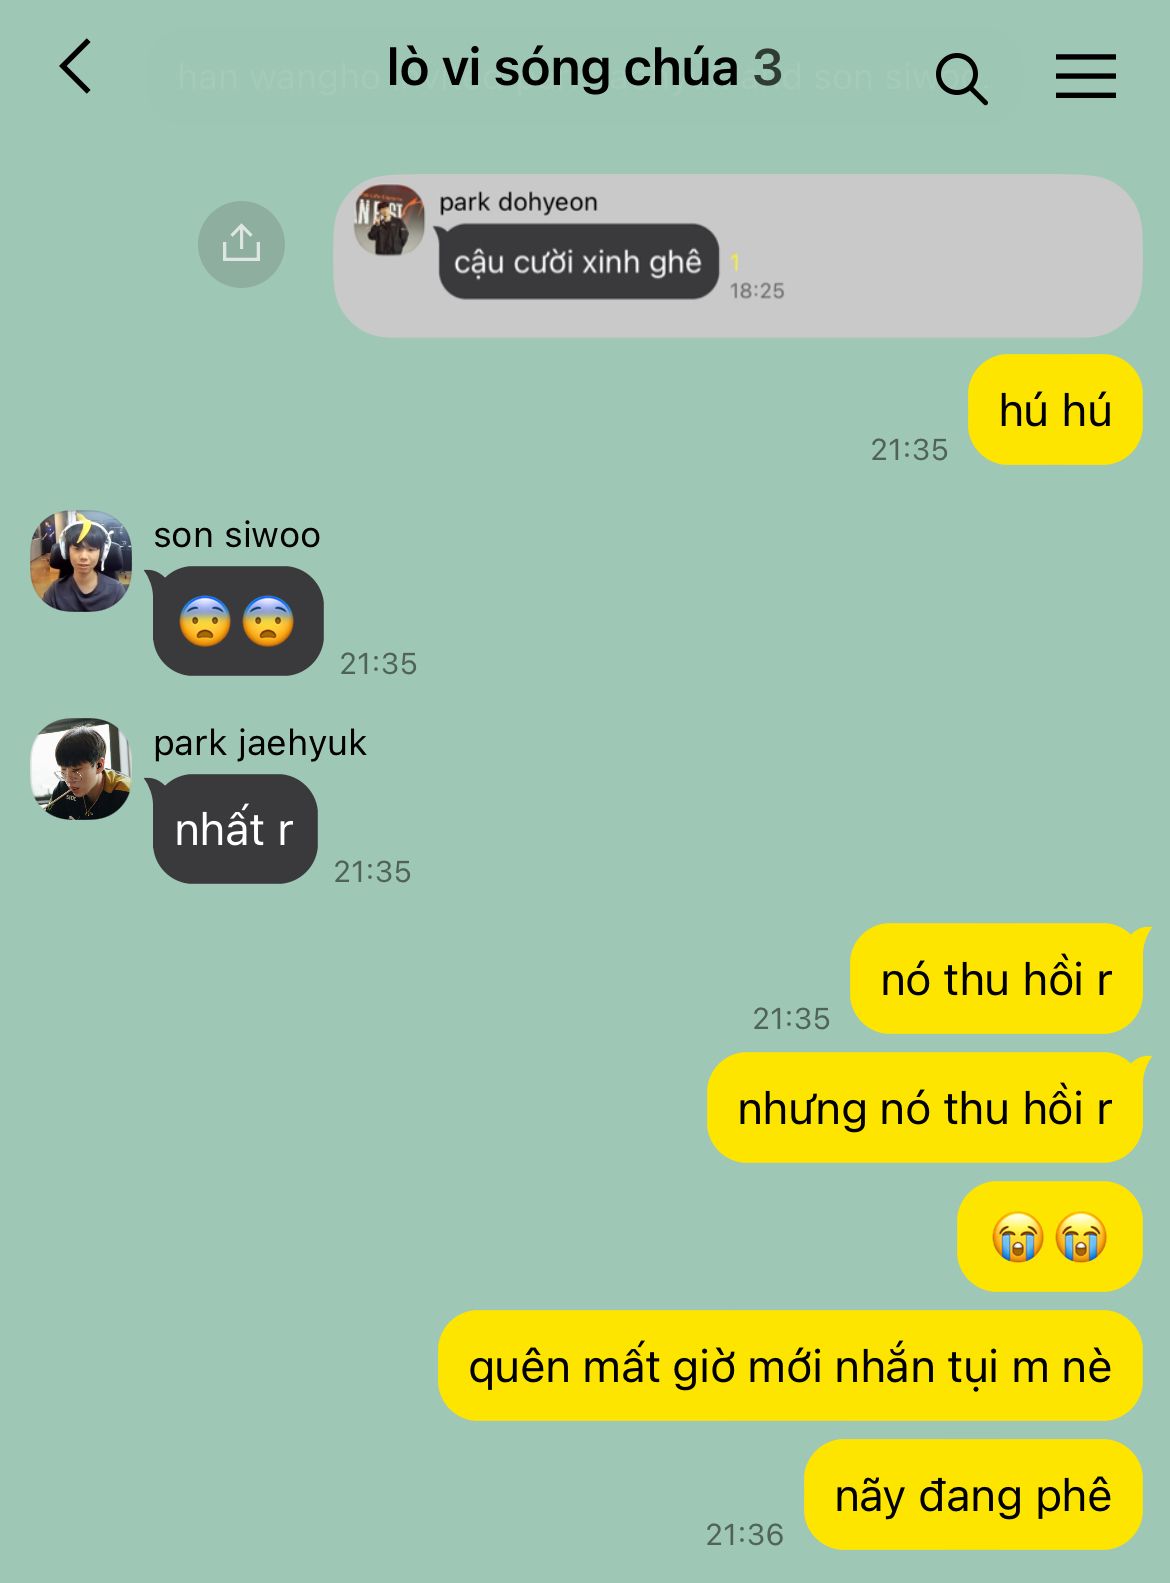The height and width of the screenshot is (1583, 1170).
Task: Open the chat search magnifier
Action: [961, 78]
